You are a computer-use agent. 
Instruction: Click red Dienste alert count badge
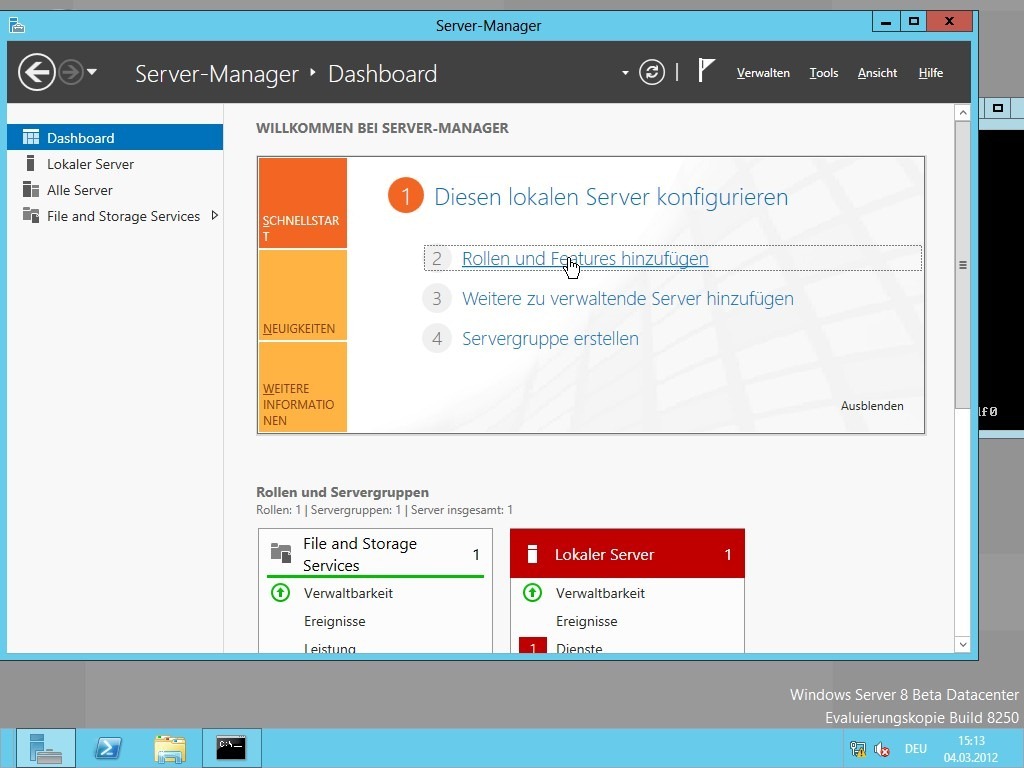[x=532, y=645]
